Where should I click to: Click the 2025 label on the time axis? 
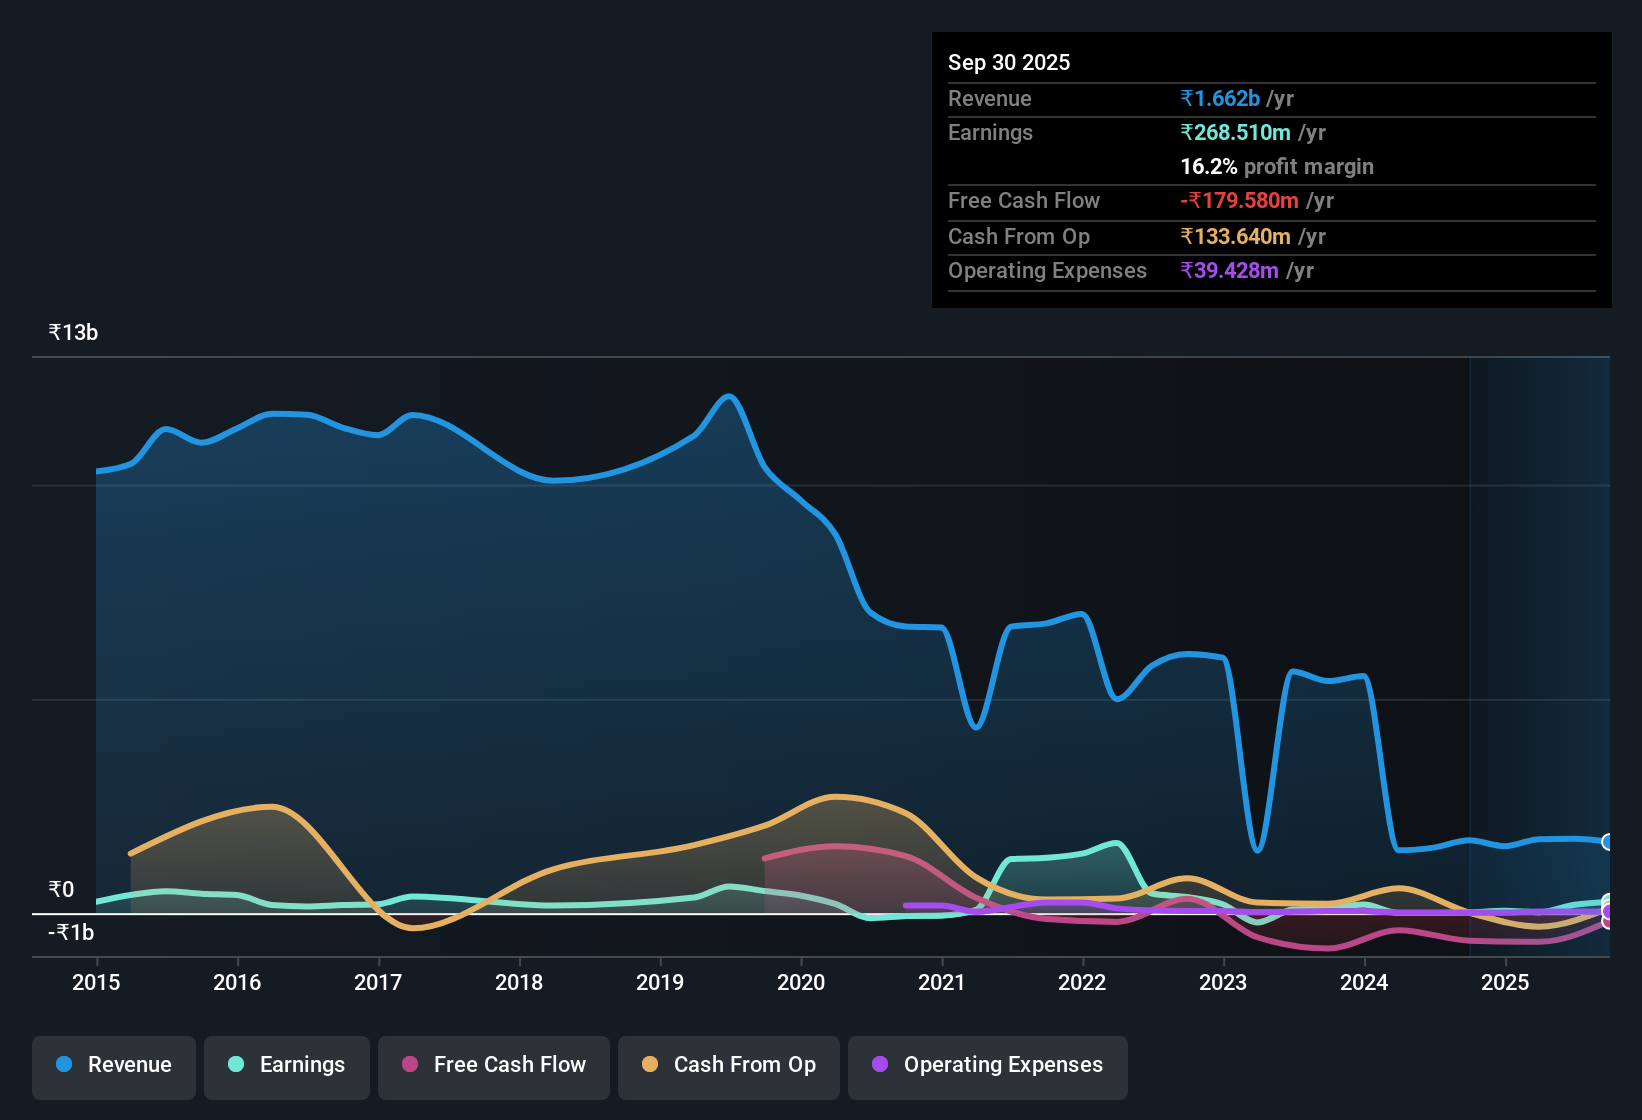1506,983
